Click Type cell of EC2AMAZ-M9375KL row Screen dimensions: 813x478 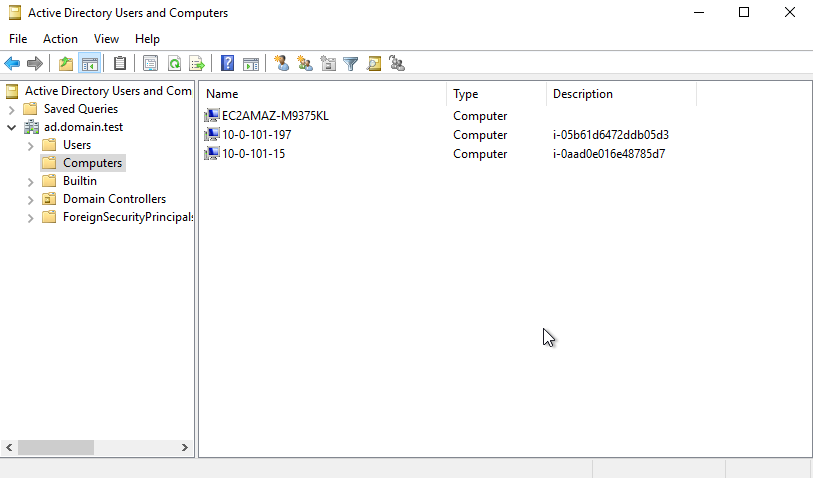pos(480,116)
